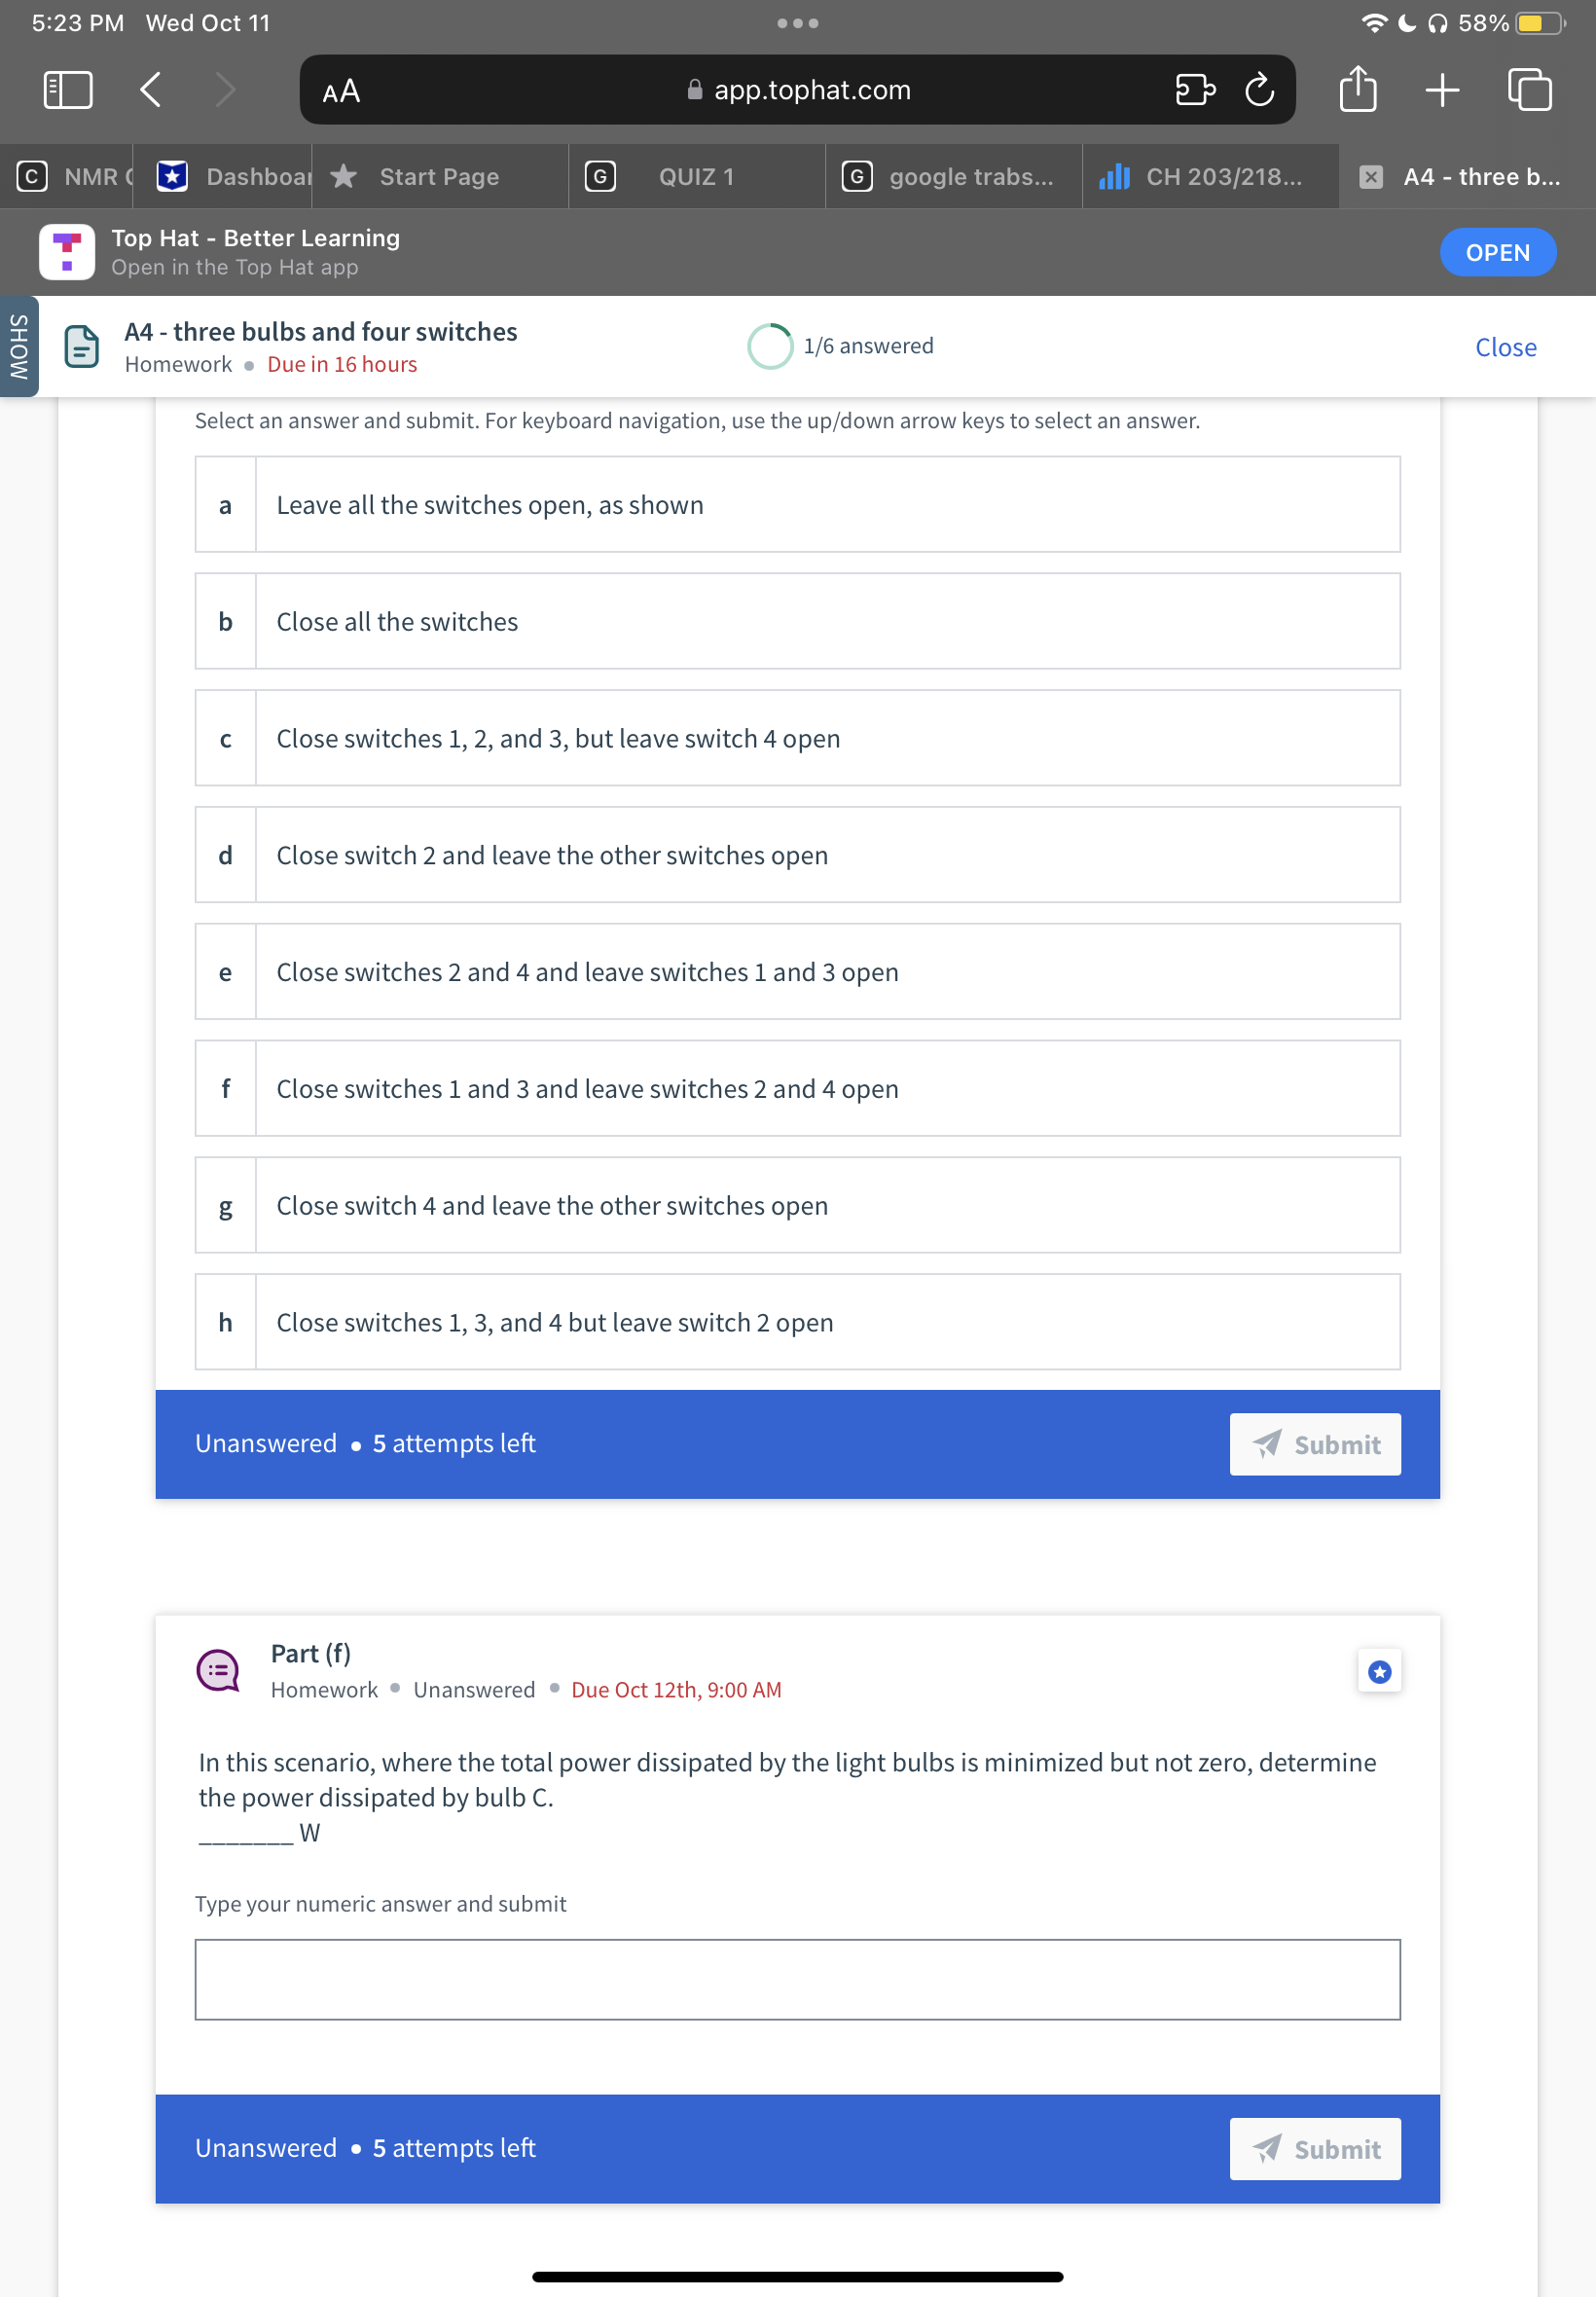
Task: Tap the homework document icon beside A4 title
Action: (x=80, y=346)
